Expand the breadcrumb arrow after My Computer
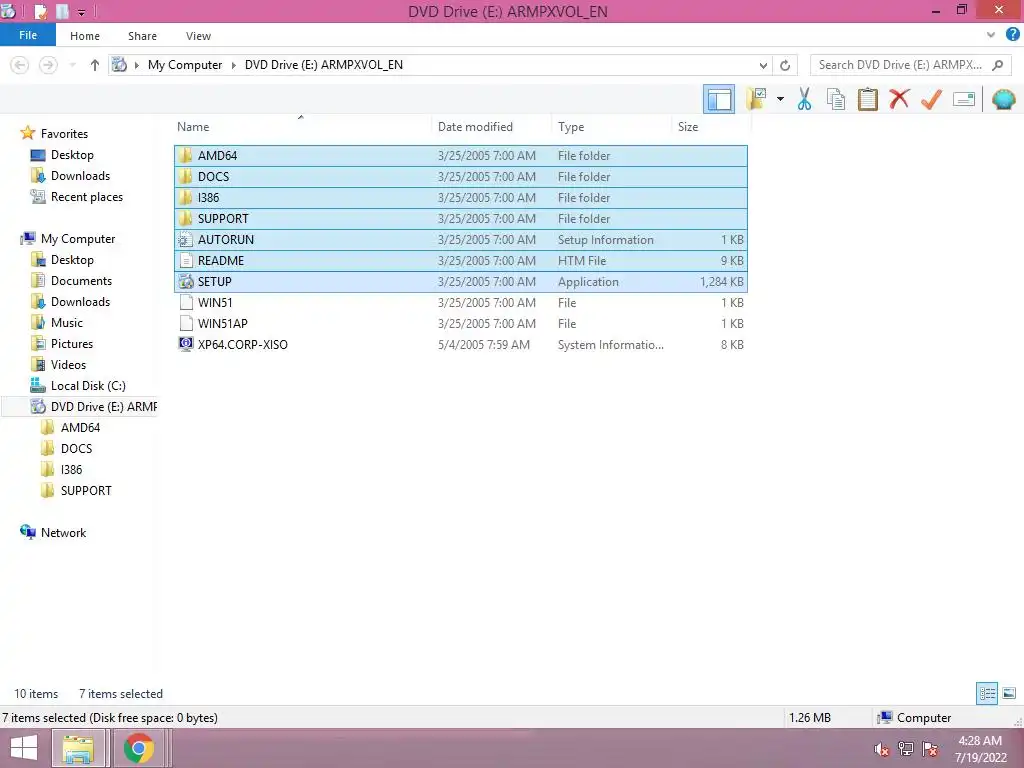 click(x=233, y=65)
